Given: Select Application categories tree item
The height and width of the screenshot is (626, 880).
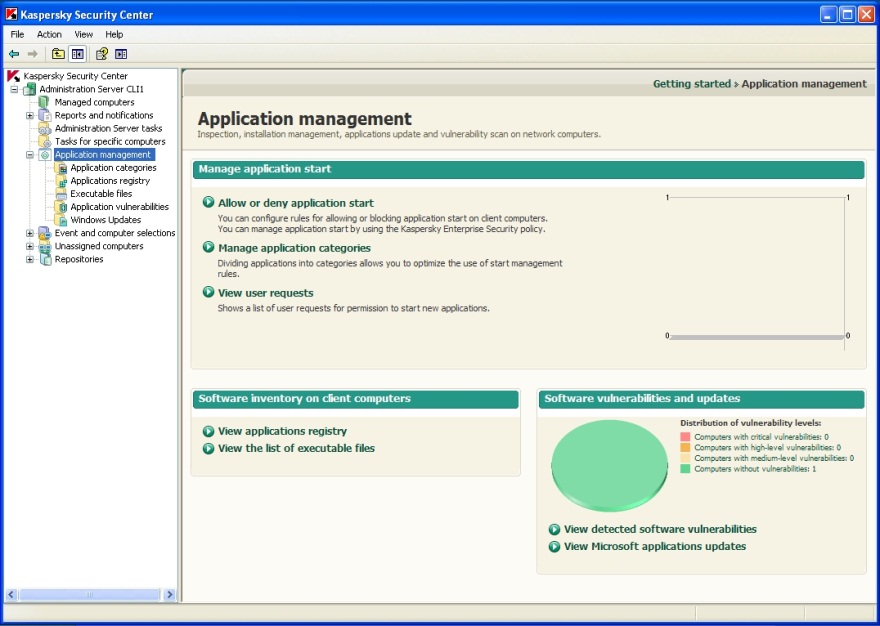Looking at the screenshot, I should click(113, 168).
